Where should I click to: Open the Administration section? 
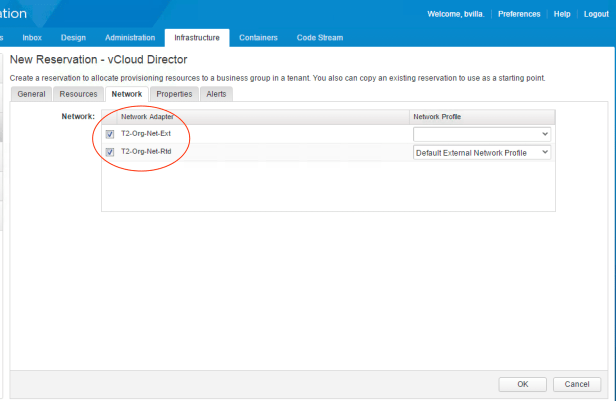130,38
